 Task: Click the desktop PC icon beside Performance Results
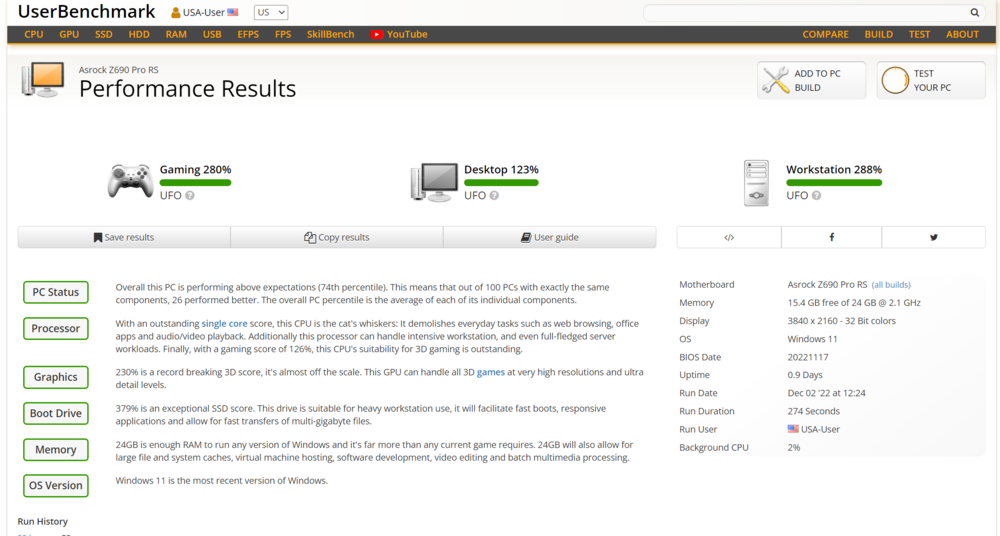coord(43,80)
